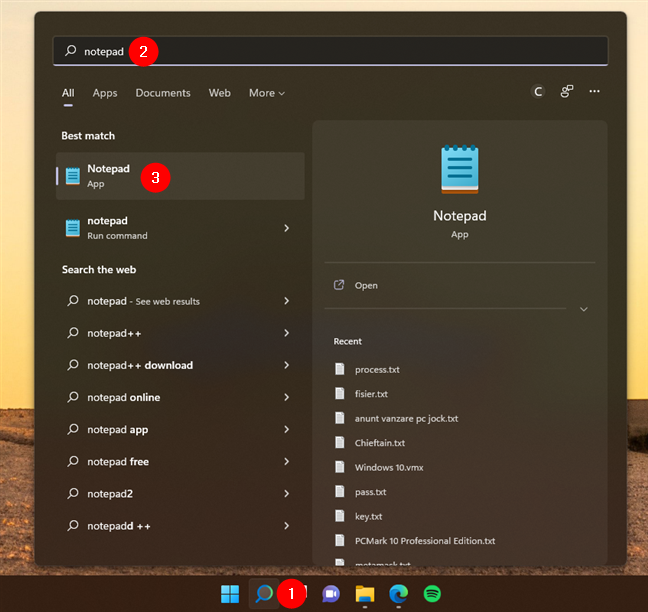
Task: Switch to the Documents tab
Action: 163,93
